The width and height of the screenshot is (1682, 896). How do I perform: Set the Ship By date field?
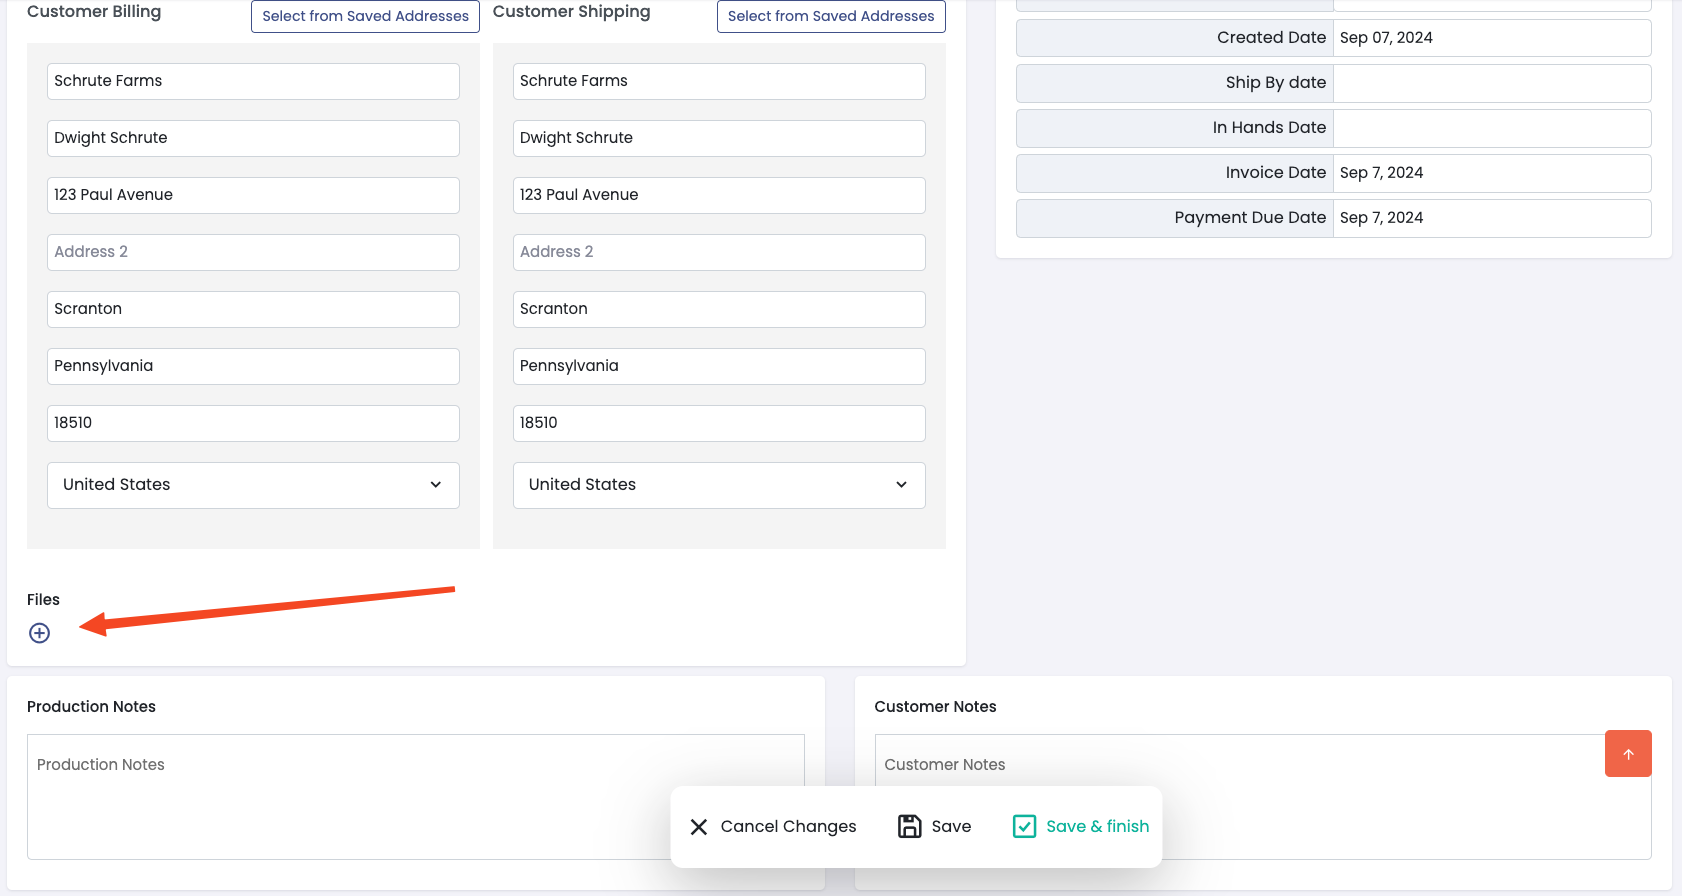(x=1492, y=83)
